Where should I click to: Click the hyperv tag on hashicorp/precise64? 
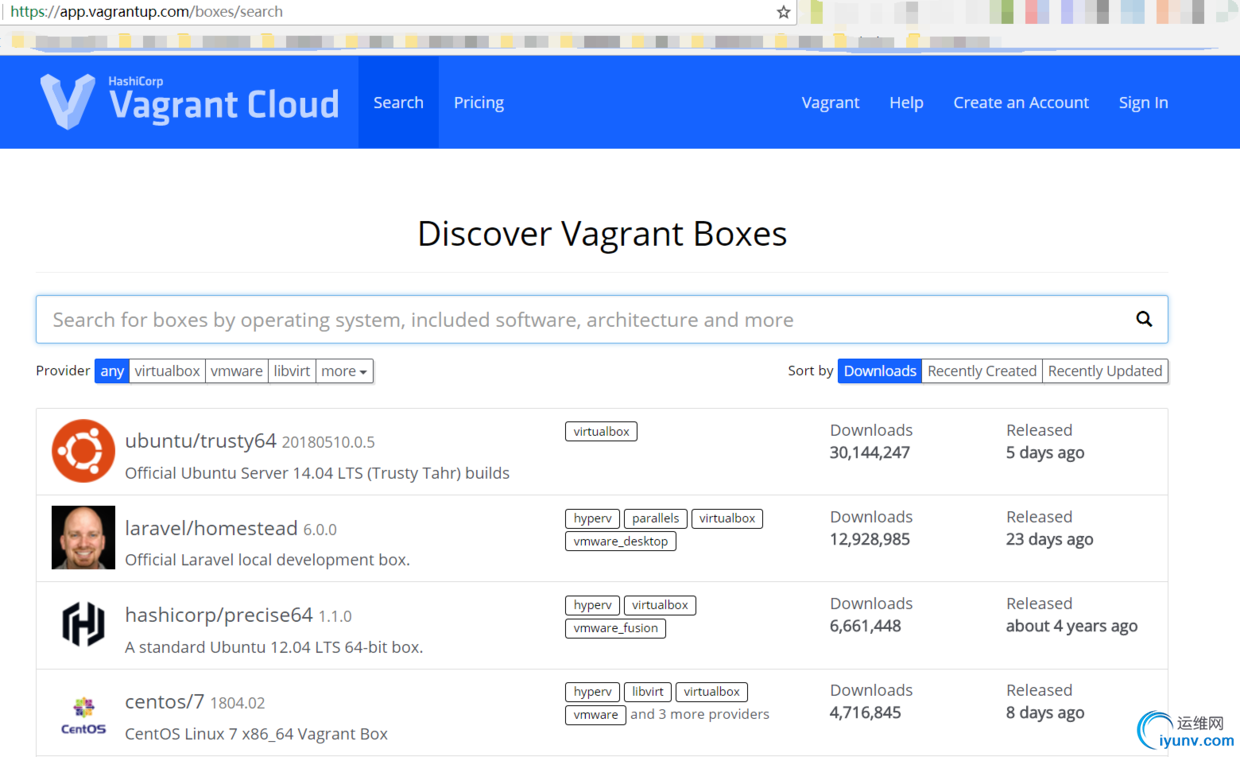tap(592, 605)
